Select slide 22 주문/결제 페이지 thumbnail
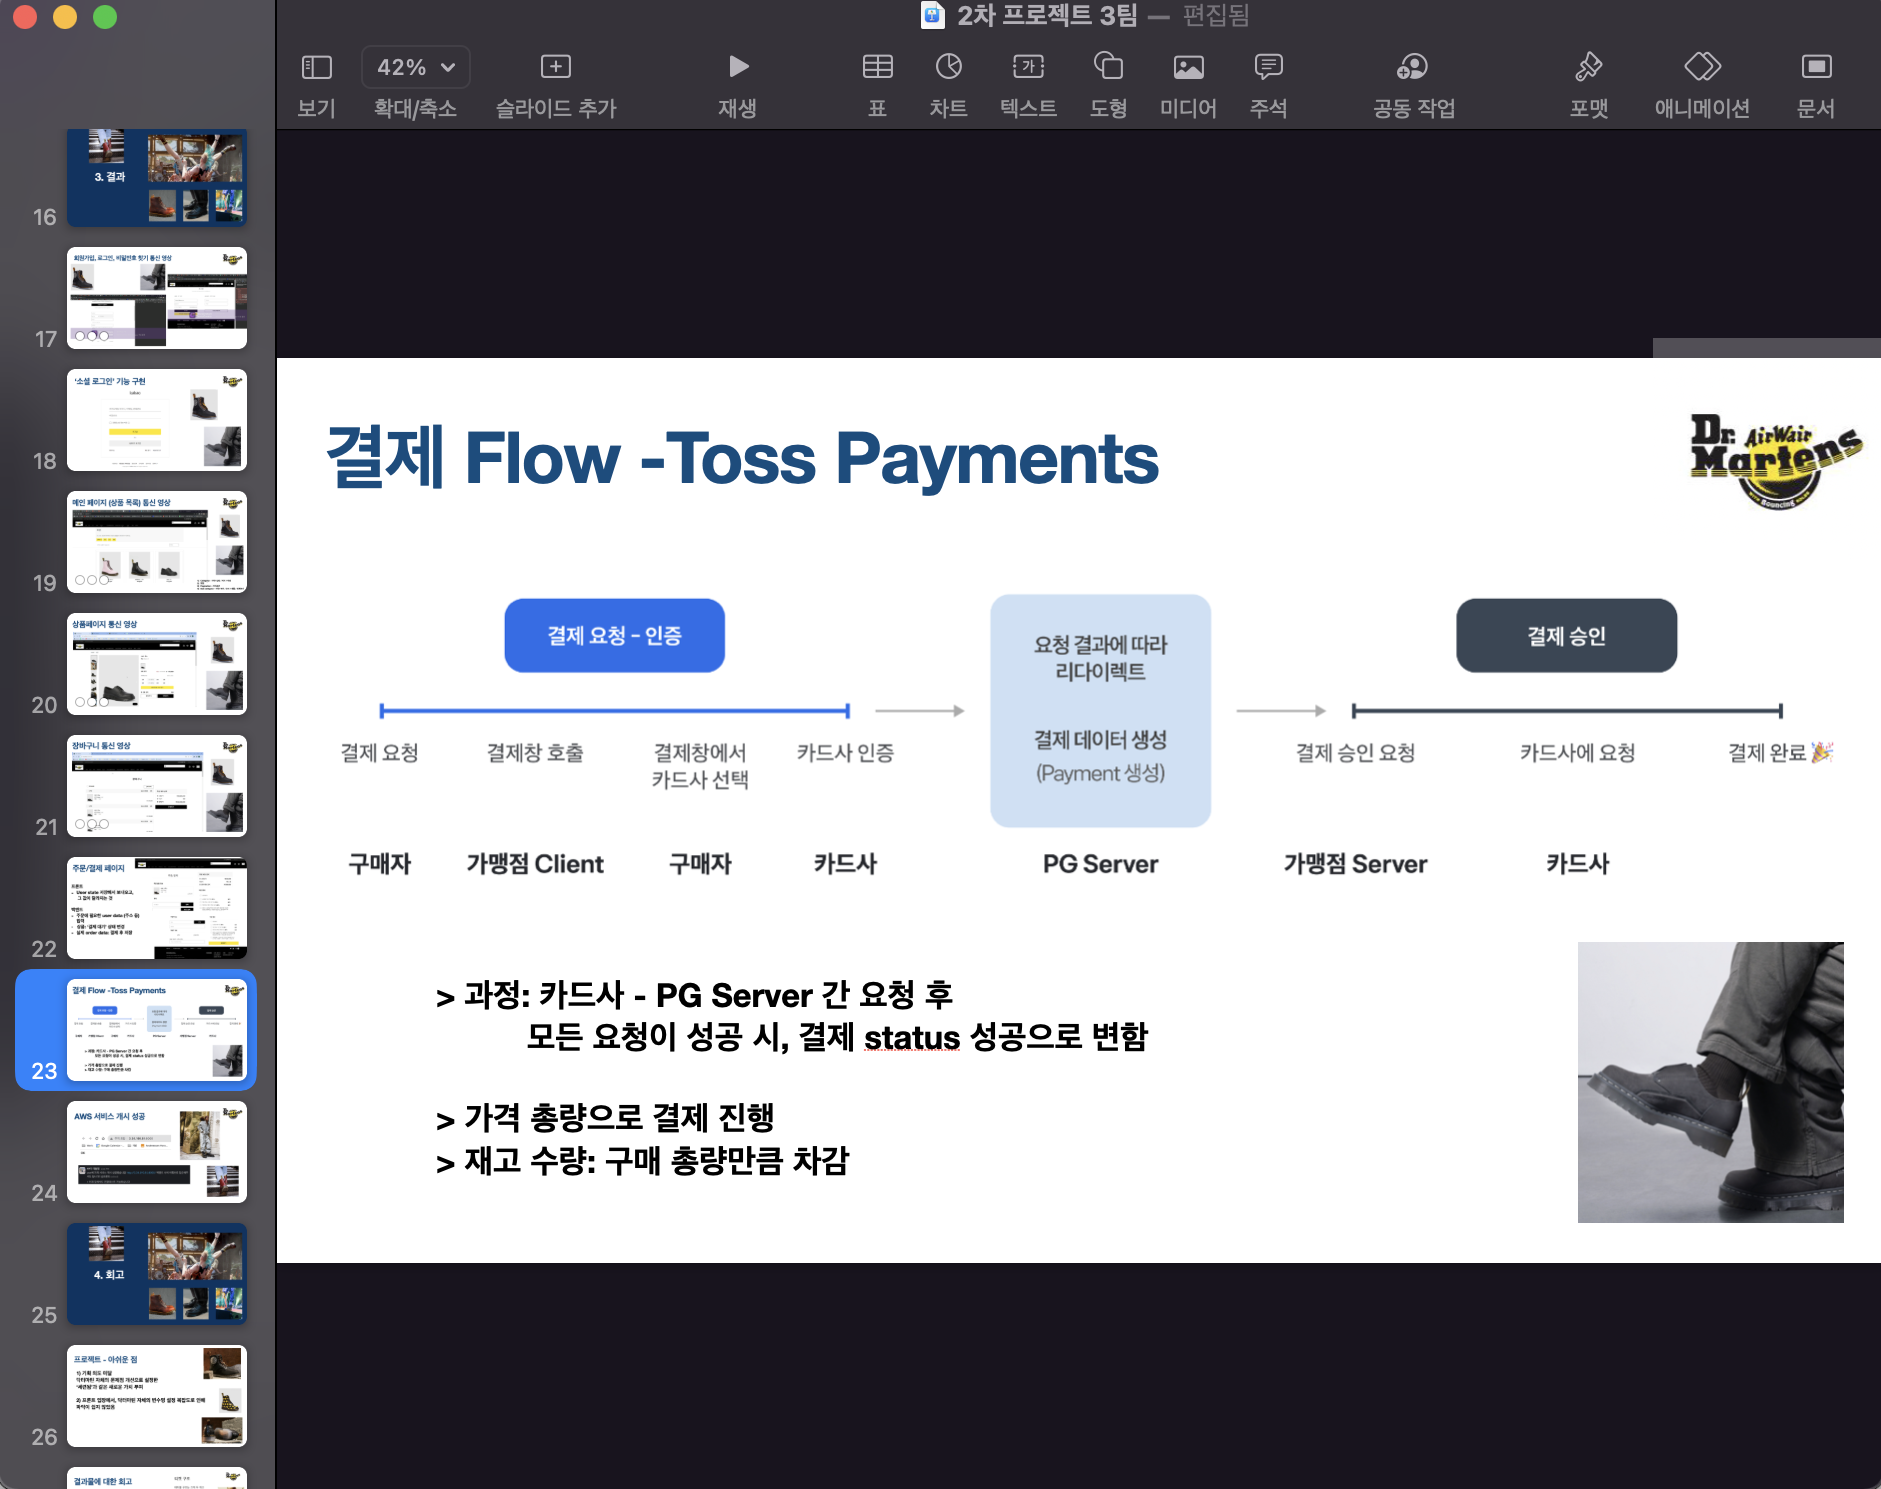The width and height of the screenshot is (1881, 1489). point(157,908)
